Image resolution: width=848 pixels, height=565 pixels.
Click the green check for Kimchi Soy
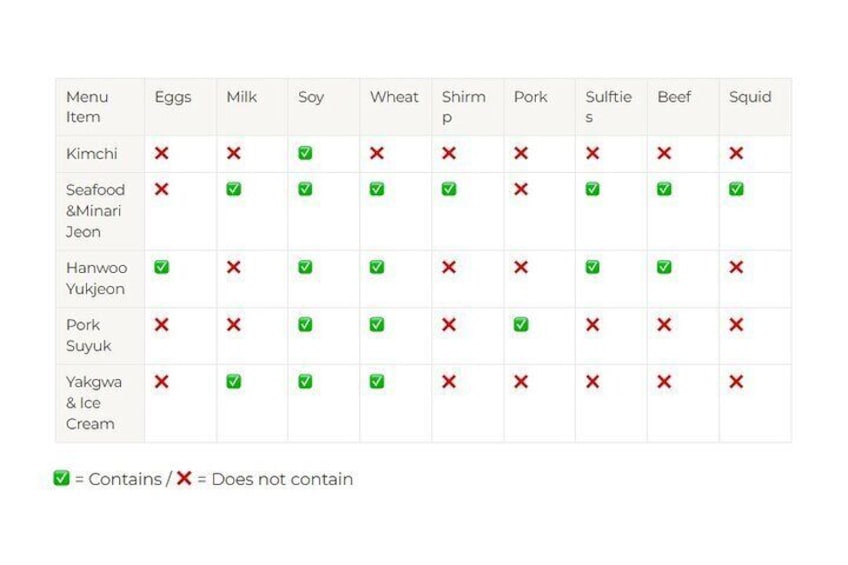[x=305, y=153]
